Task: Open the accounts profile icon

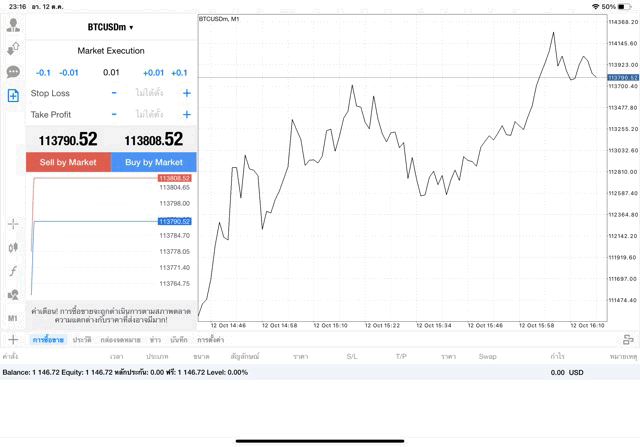Action: point(13,25)
